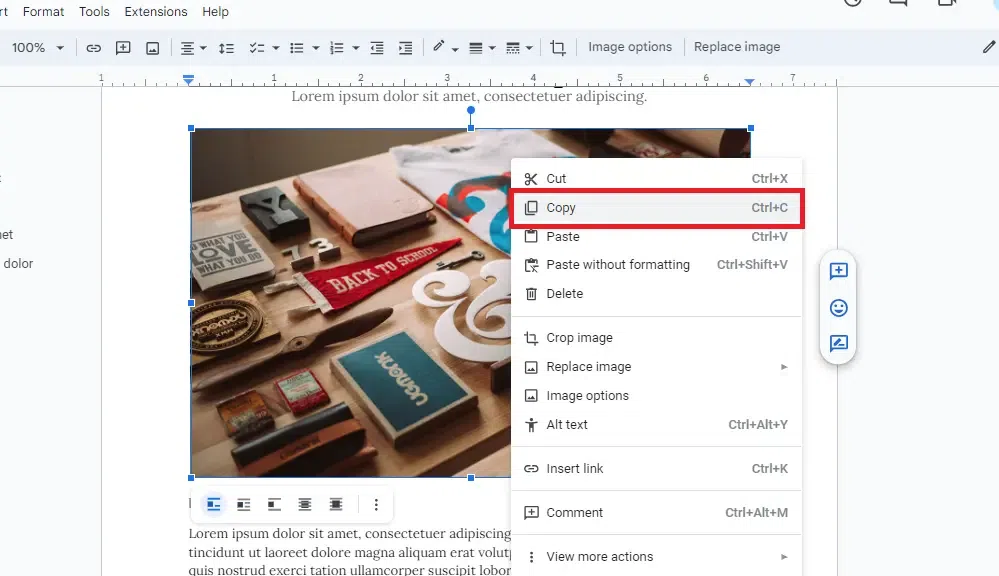Expand the Replace image submenu arrow

(784, 367)
